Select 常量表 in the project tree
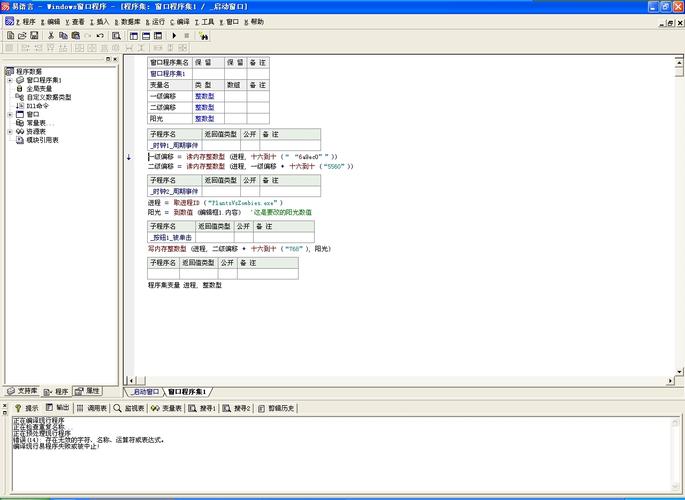This screenshot has height=500, width=685. tap(35, 123)
